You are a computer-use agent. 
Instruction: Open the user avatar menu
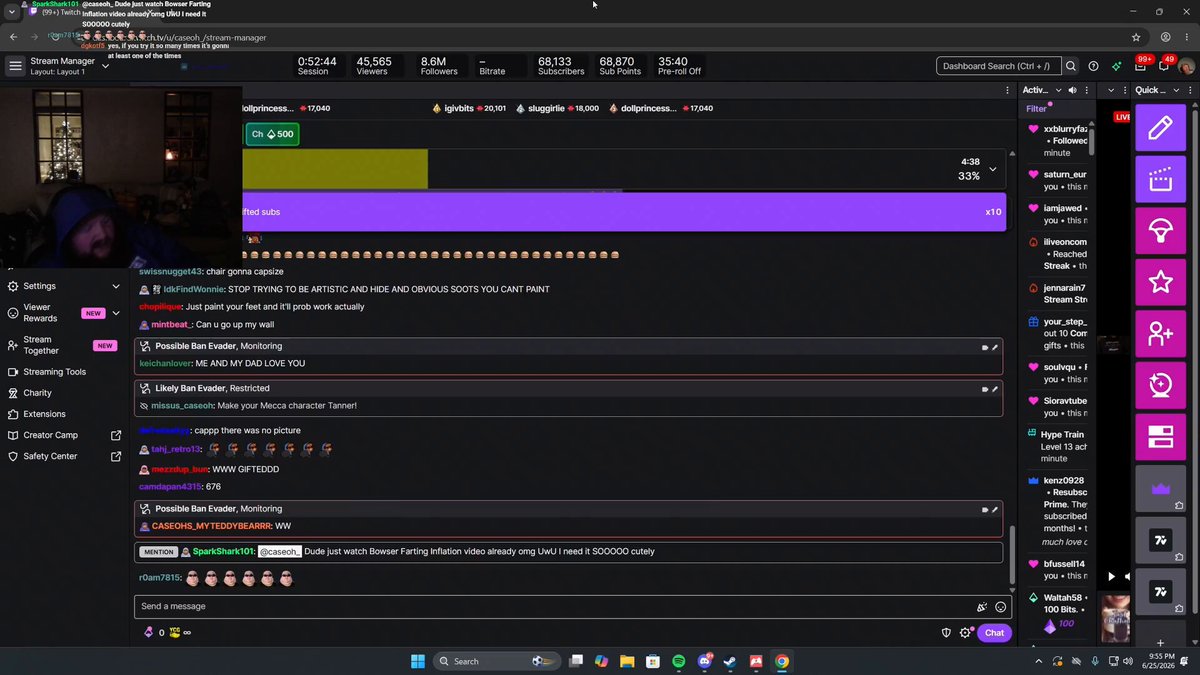pyautogui.click(x=1187, y=66)
